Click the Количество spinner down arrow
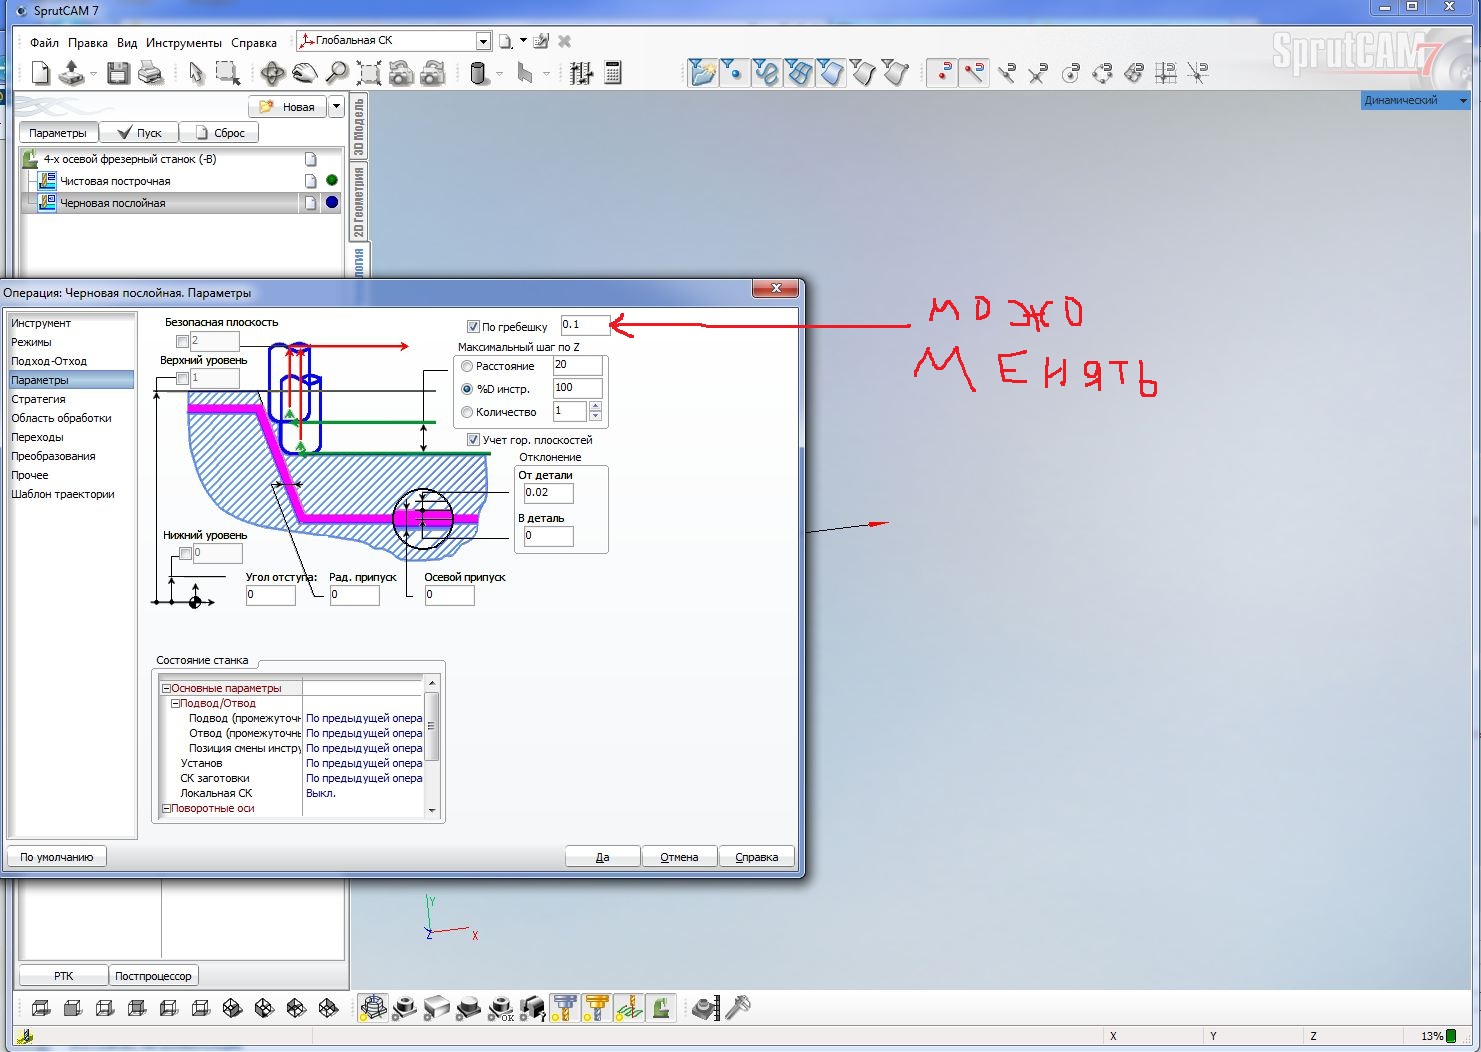1481x1052 pixels. (596, 416)
